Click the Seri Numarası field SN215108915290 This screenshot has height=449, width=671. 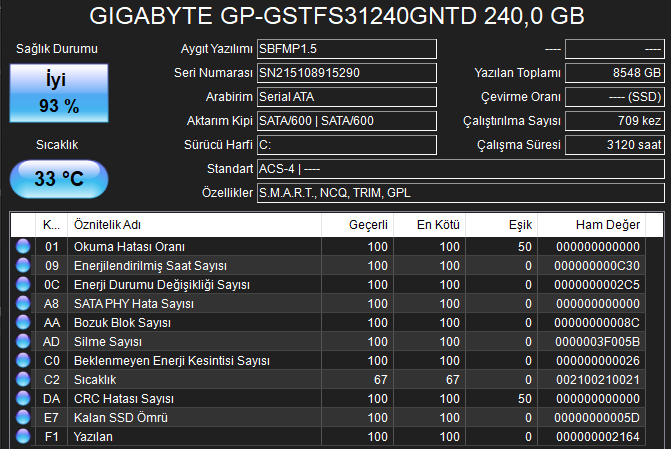coord(347,73)
